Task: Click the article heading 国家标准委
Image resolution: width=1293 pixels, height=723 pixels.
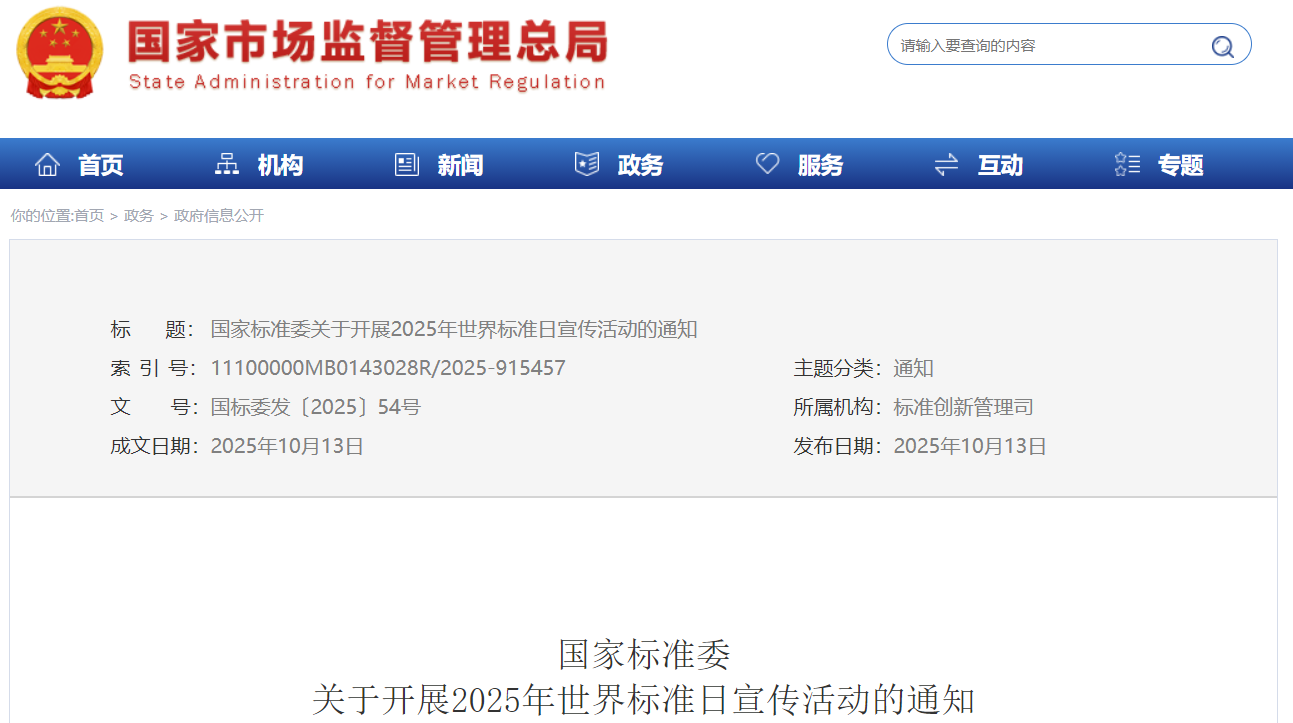Action: pyautogui.click(x=644, y=655)
